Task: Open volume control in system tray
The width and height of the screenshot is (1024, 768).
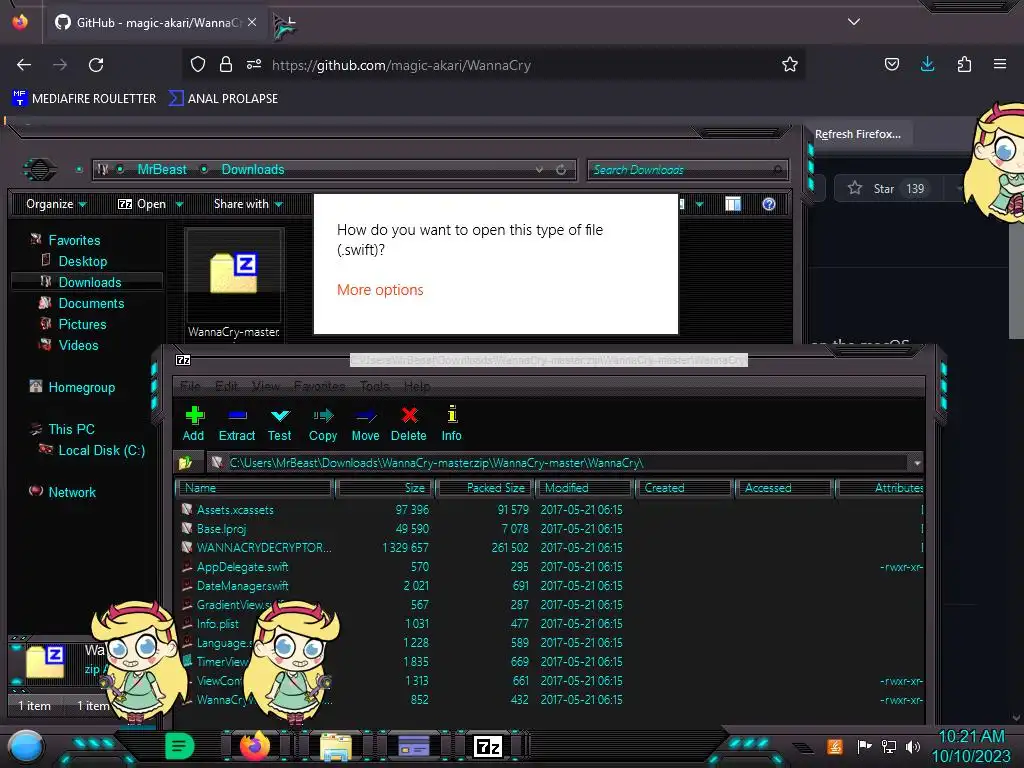Action: pyautogui.click(x=913, y=746)
